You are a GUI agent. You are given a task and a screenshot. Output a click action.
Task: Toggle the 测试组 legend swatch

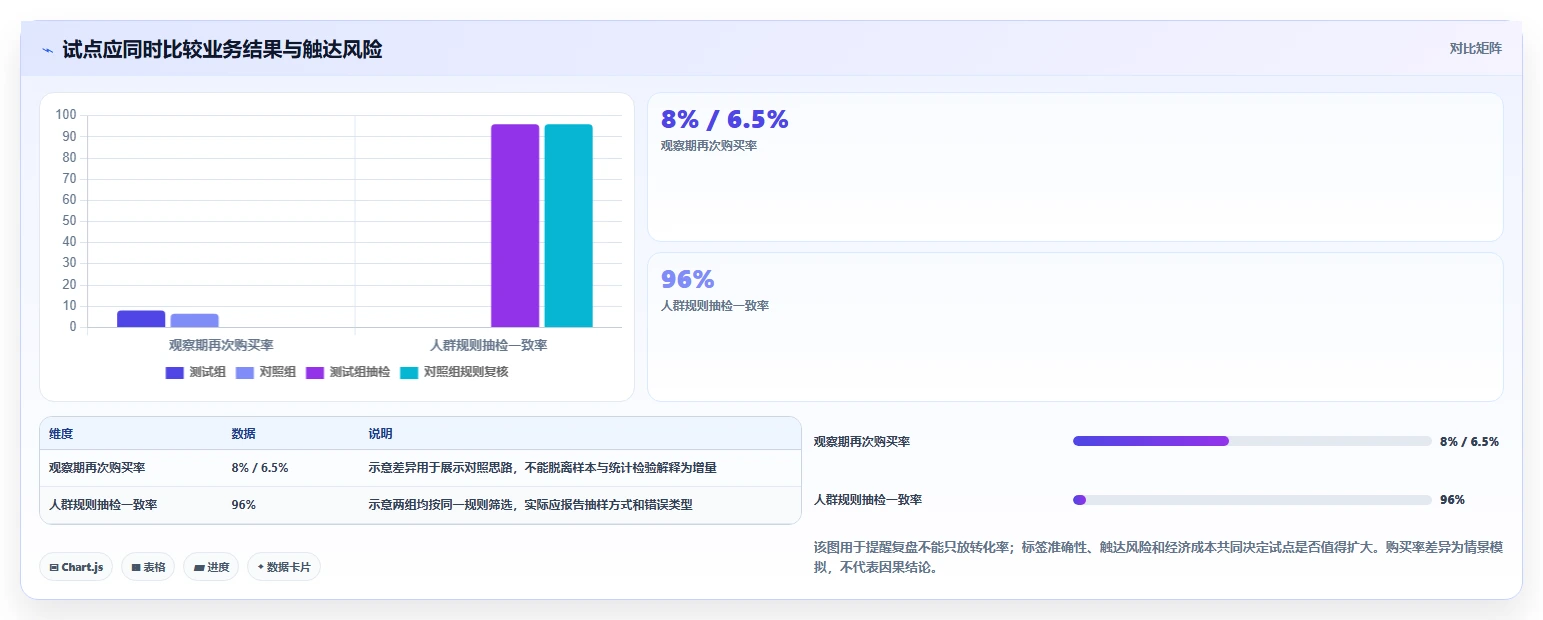pos(174,373)
